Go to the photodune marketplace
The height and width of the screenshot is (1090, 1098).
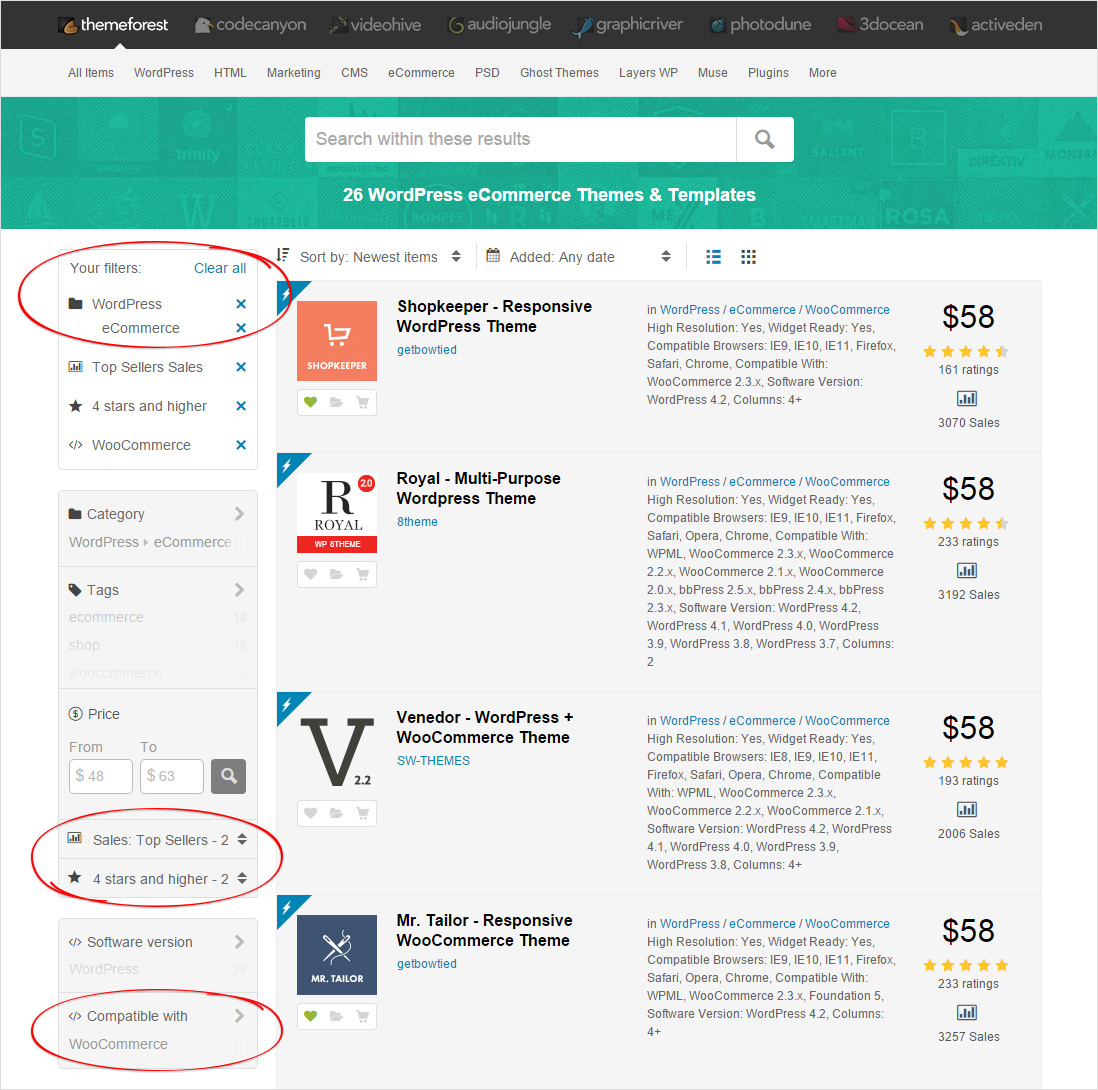pos(760,25)
